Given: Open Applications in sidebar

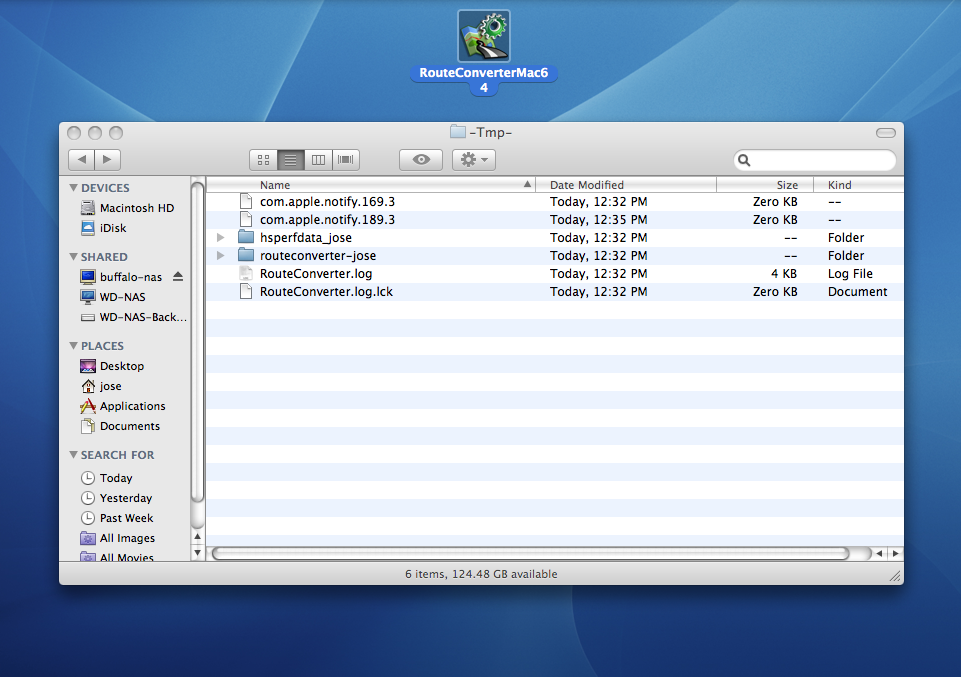Looking at the screenshot, I should coord(123,406).
